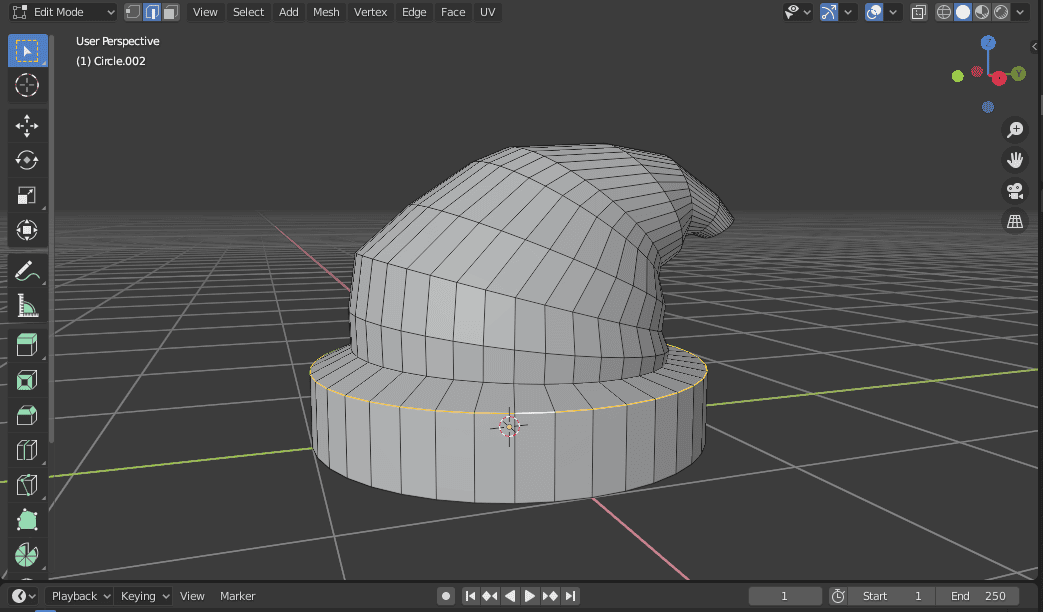Edit the End frame field
Screen dimensions: 1043x612
coord(978,595)
